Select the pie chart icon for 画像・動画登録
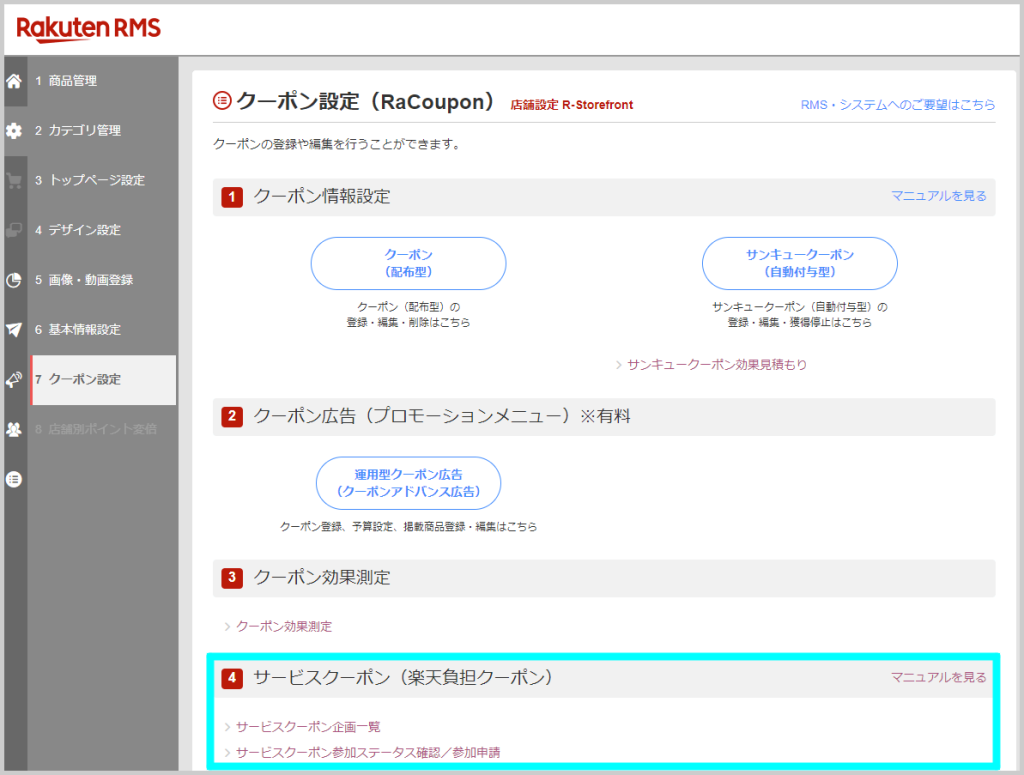This screenshot has width=1024, height=775. pyautogui.click(x=14, y=280)
